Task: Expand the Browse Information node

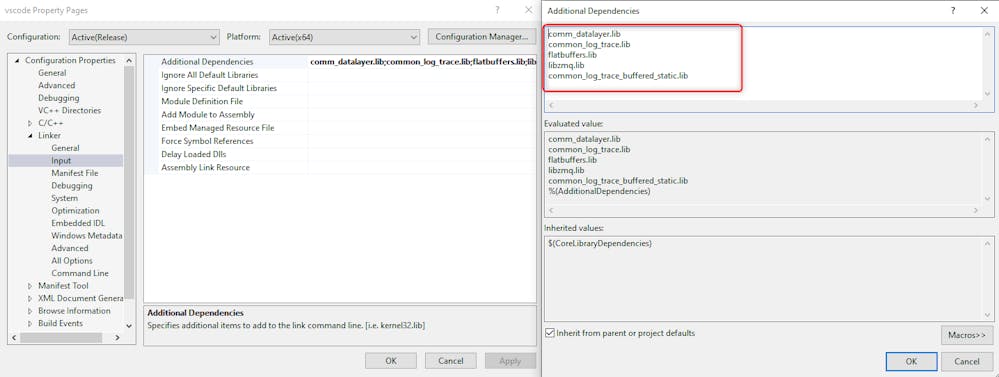Action: coord(30,311)
